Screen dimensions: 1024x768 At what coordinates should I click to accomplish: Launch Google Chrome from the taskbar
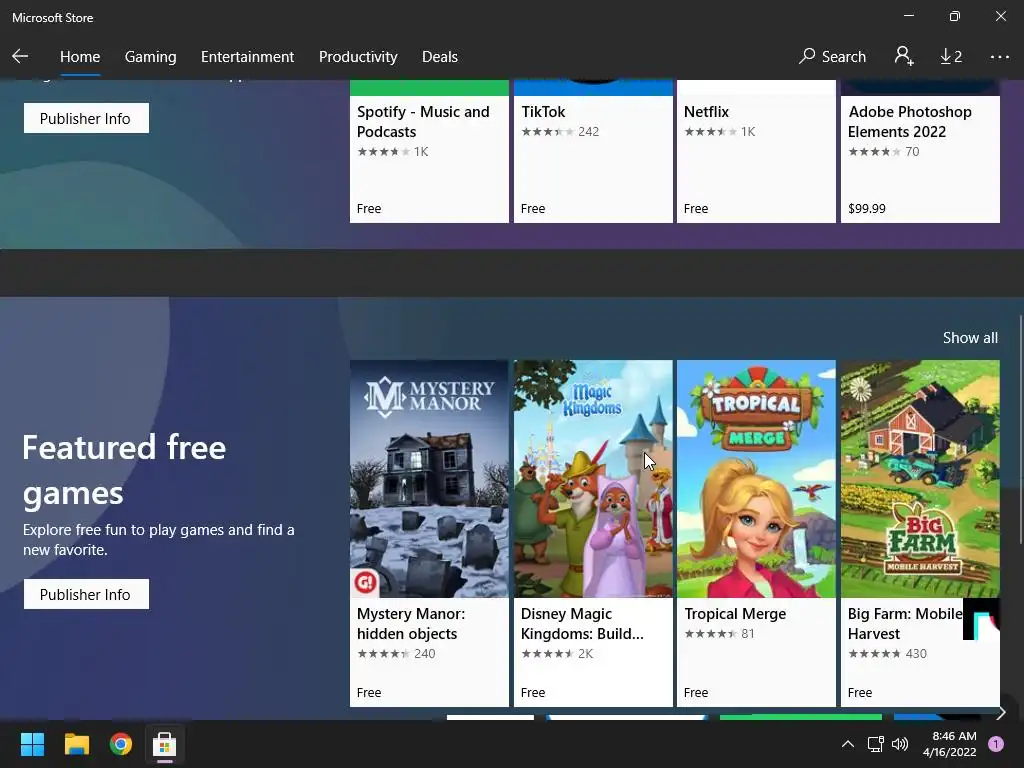click(x=121, y=744)
